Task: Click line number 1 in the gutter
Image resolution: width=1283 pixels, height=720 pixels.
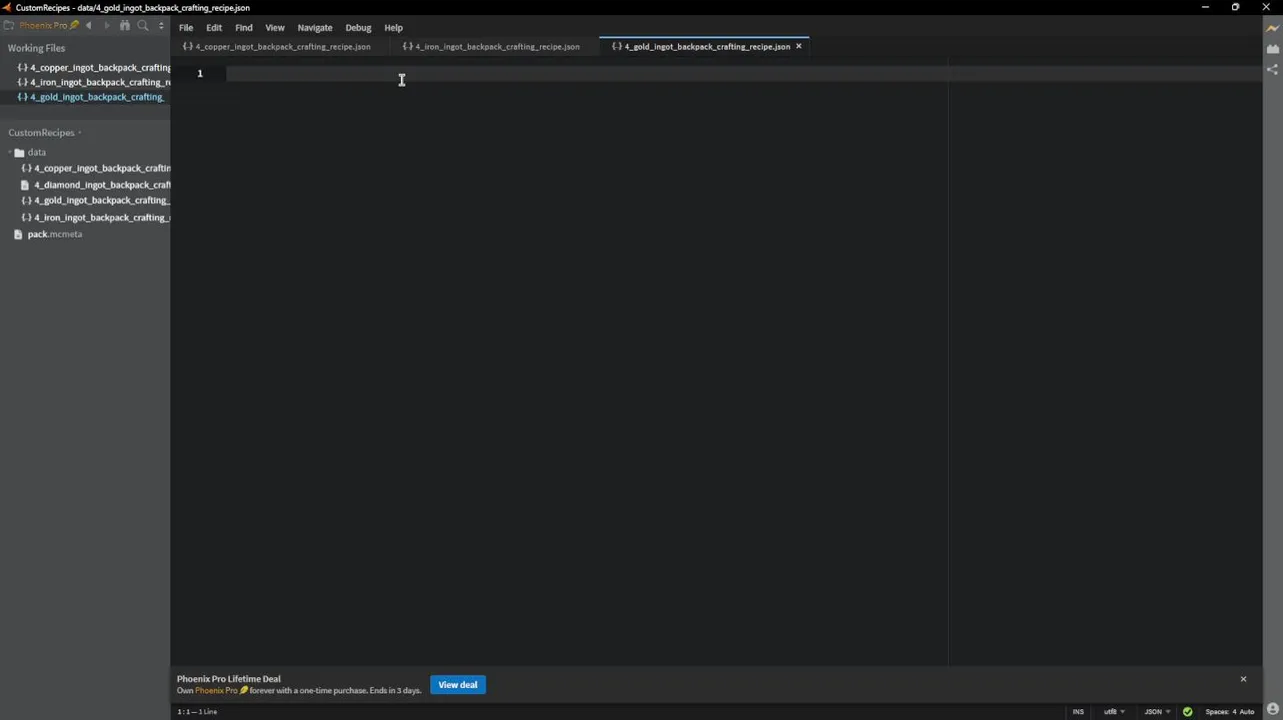Action: coord(200,73)
